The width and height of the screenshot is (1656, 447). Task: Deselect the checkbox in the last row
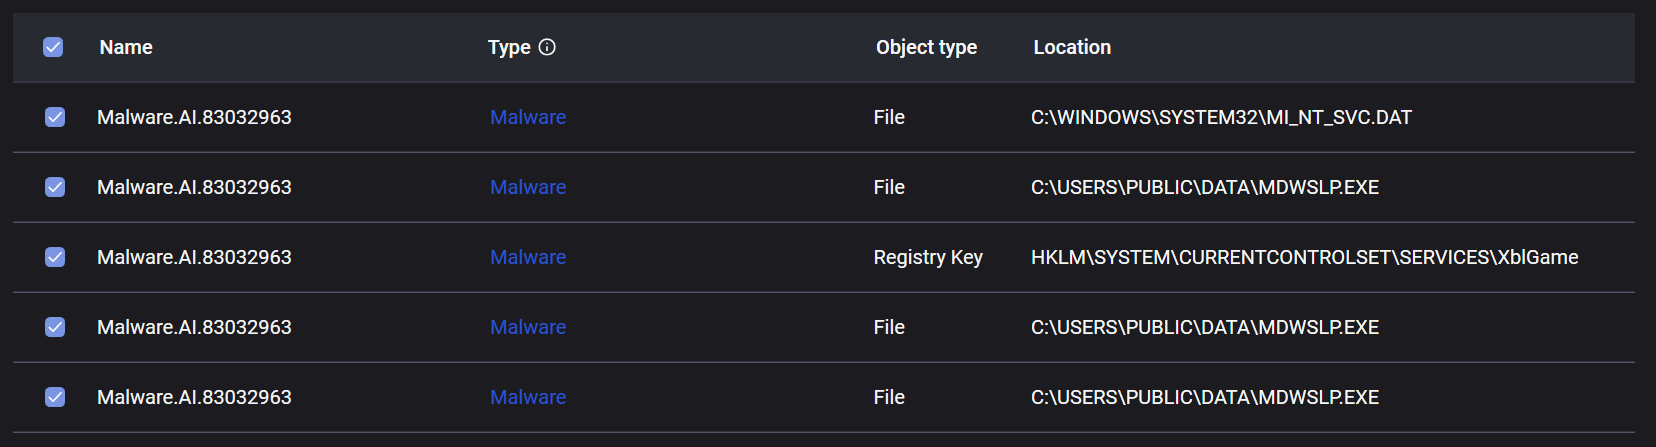(55, 397)
